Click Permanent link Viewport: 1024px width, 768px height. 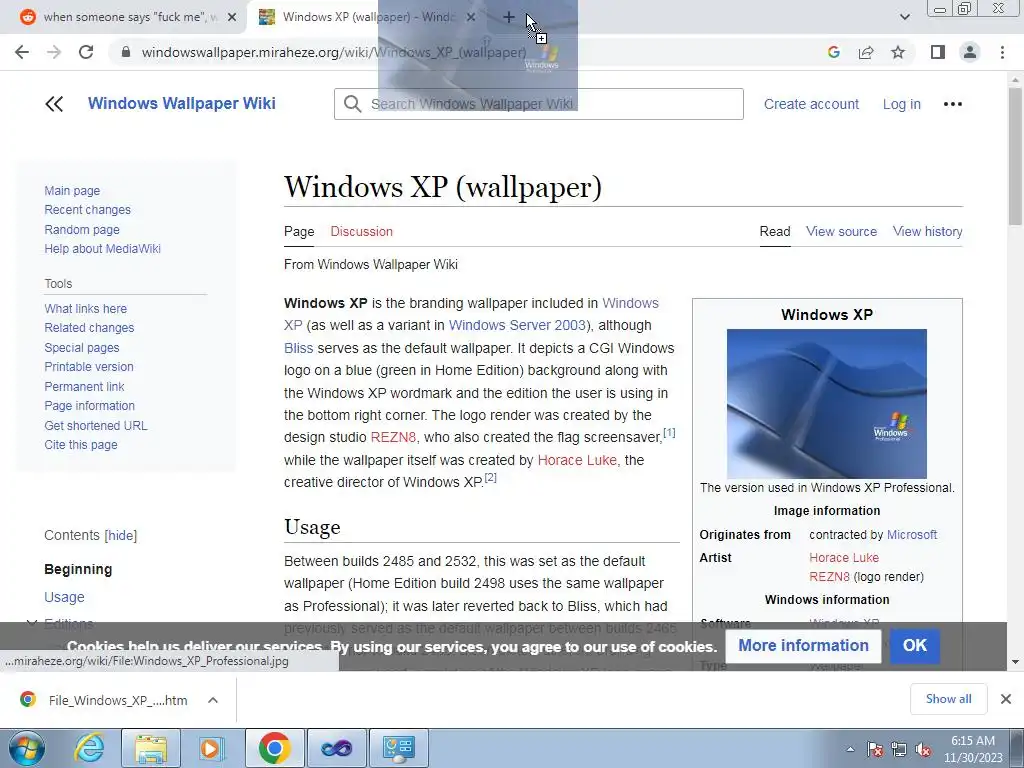[84, 387]
